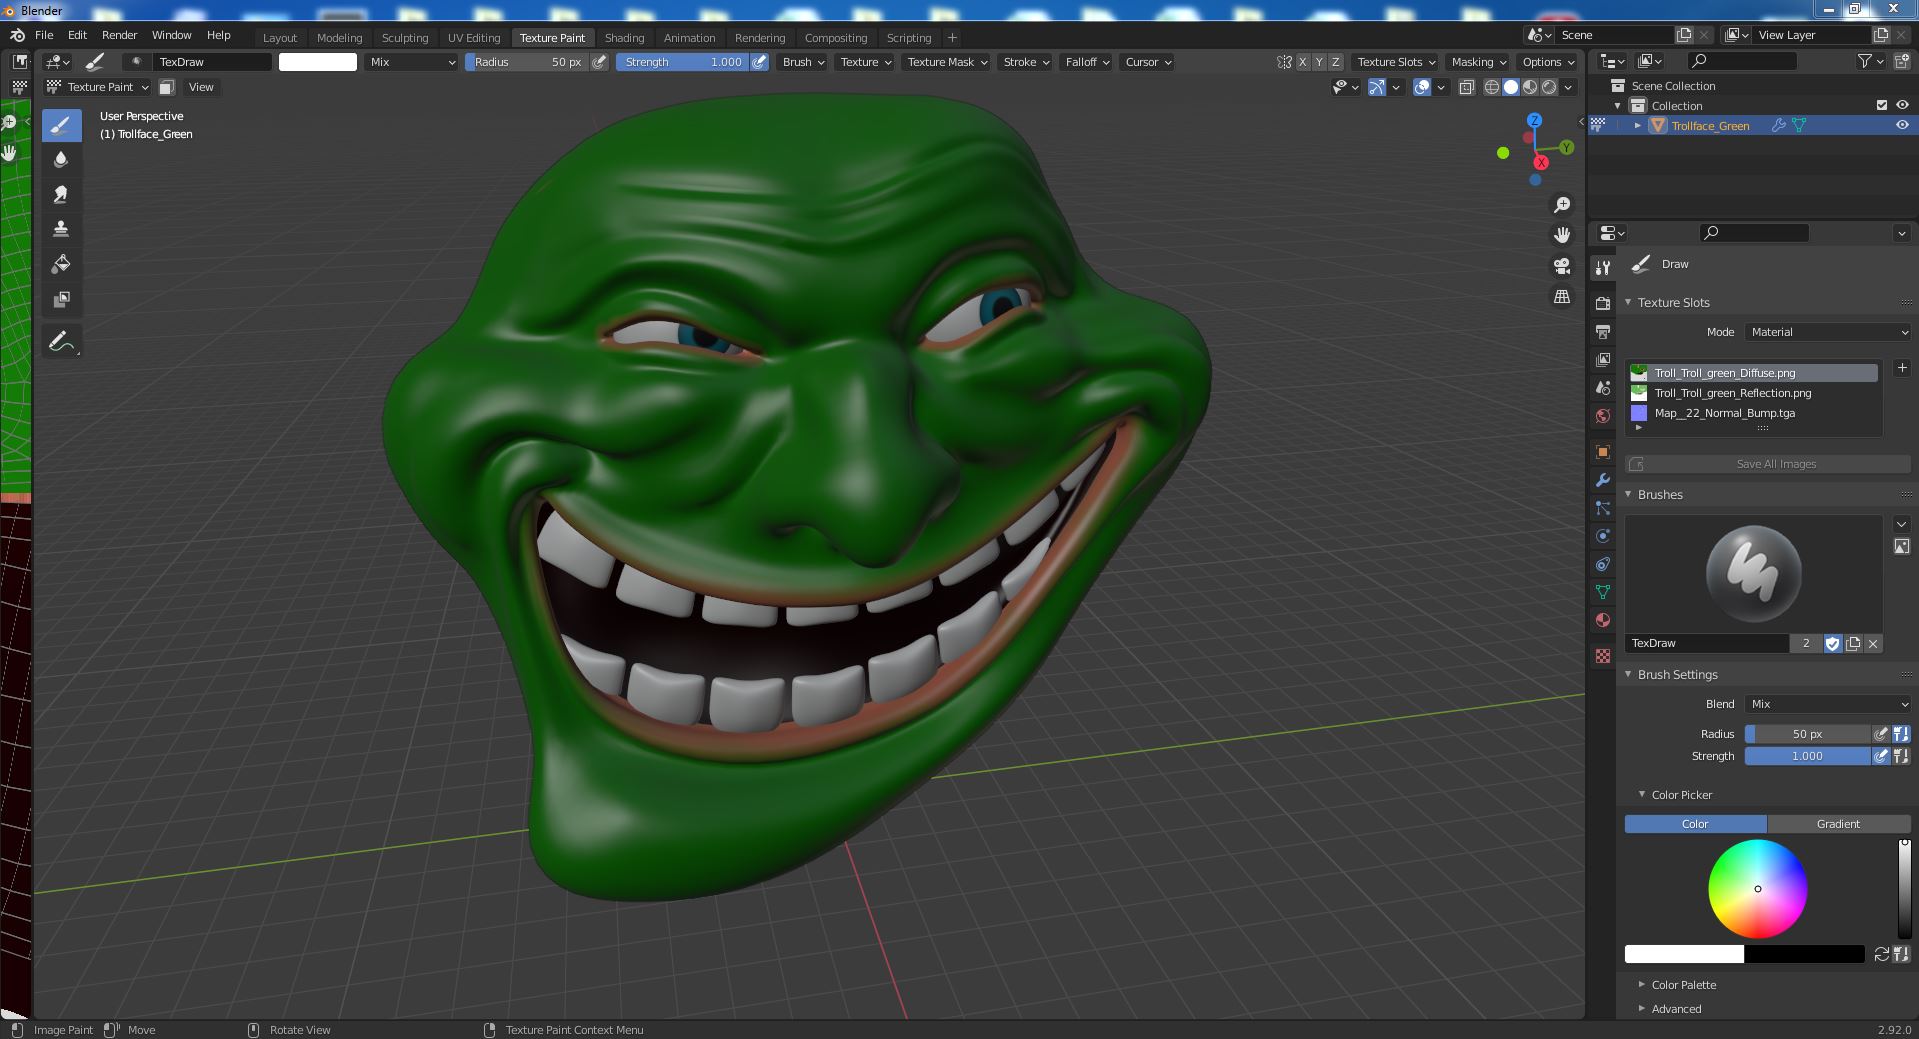Image resolution: width=1919 pixels, height=1039 pixels.
Task: Open the View Layer properties tab
Action: pyautogui.click(x=1603, y=360)
